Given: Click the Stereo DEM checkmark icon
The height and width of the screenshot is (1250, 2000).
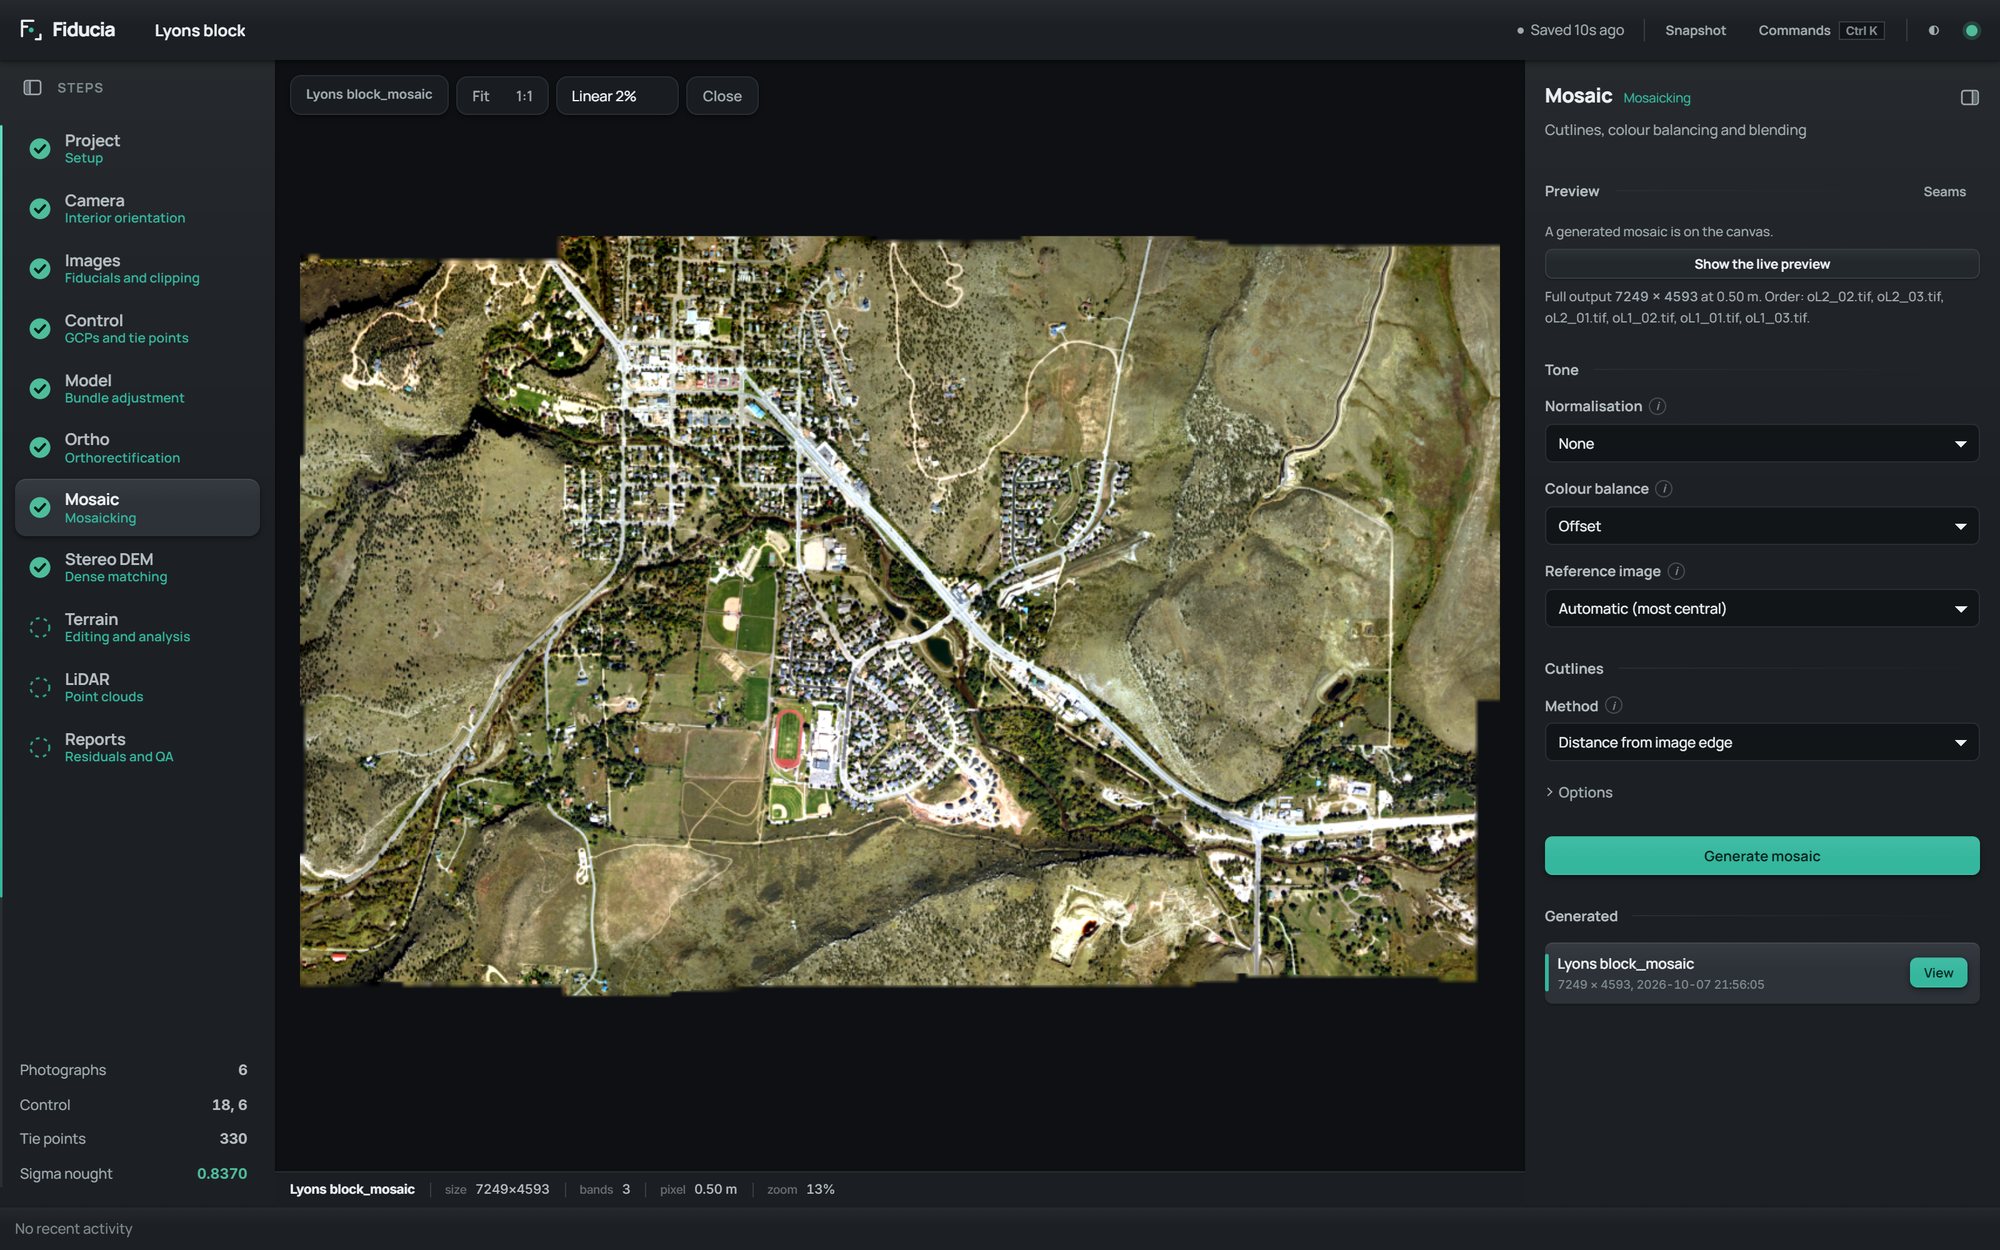Looking at the screenshot, I should click(x=40, y=567).
